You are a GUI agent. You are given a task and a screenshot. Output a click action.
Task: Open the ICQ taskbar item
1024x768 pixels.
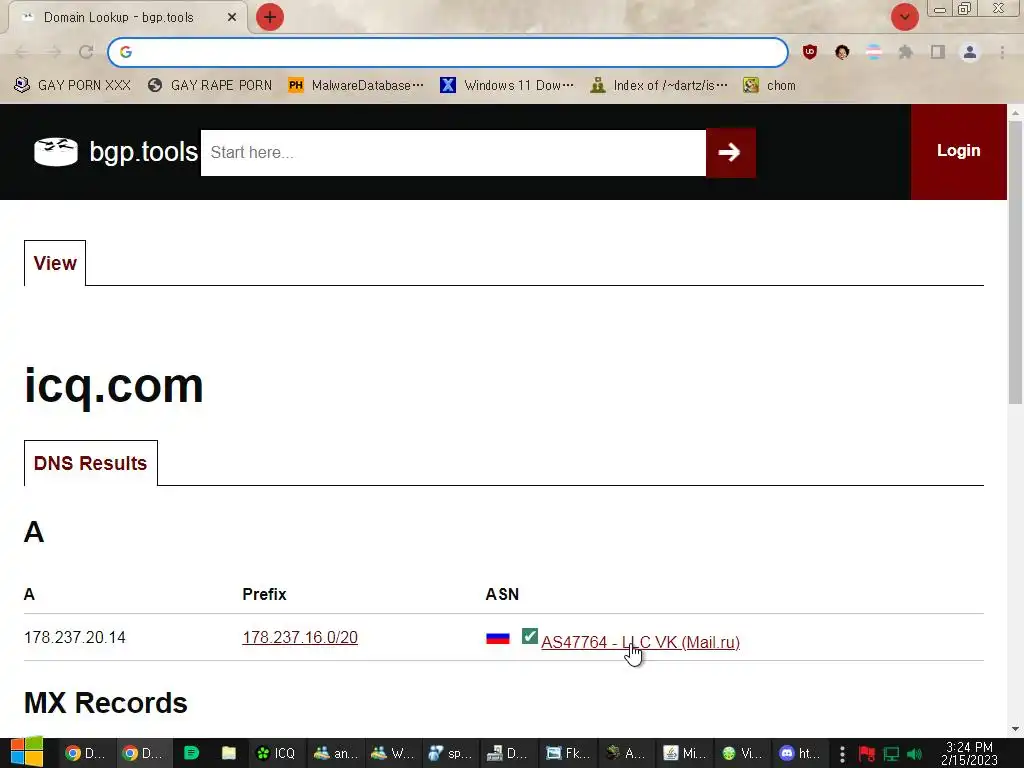(276, 754)
